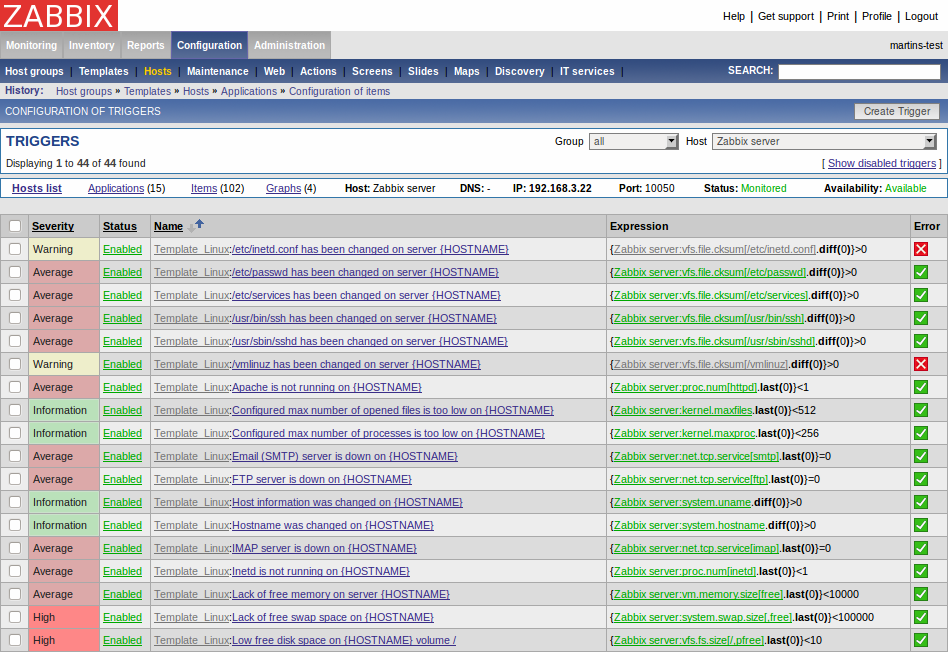The image size is (948, 652).
Task: Click green status icon for low disk space trigger
Action: [x=921, y=640]
